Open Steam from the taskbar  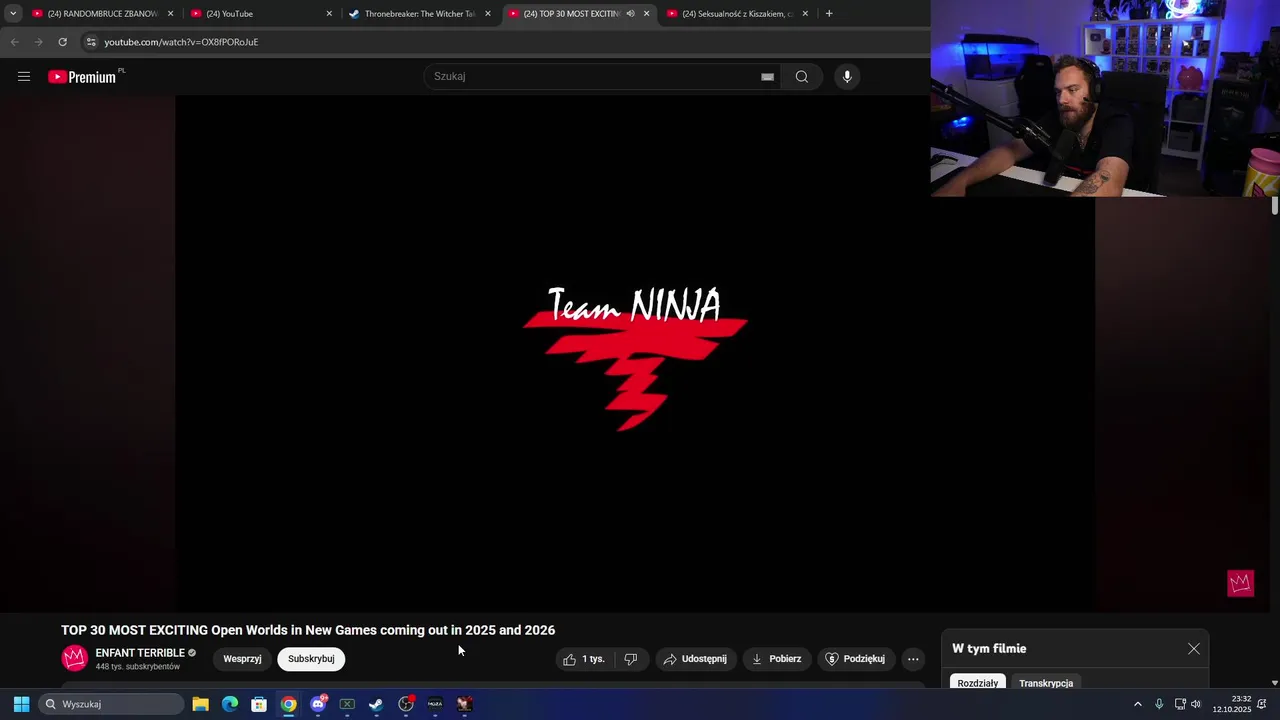[376, 704]
